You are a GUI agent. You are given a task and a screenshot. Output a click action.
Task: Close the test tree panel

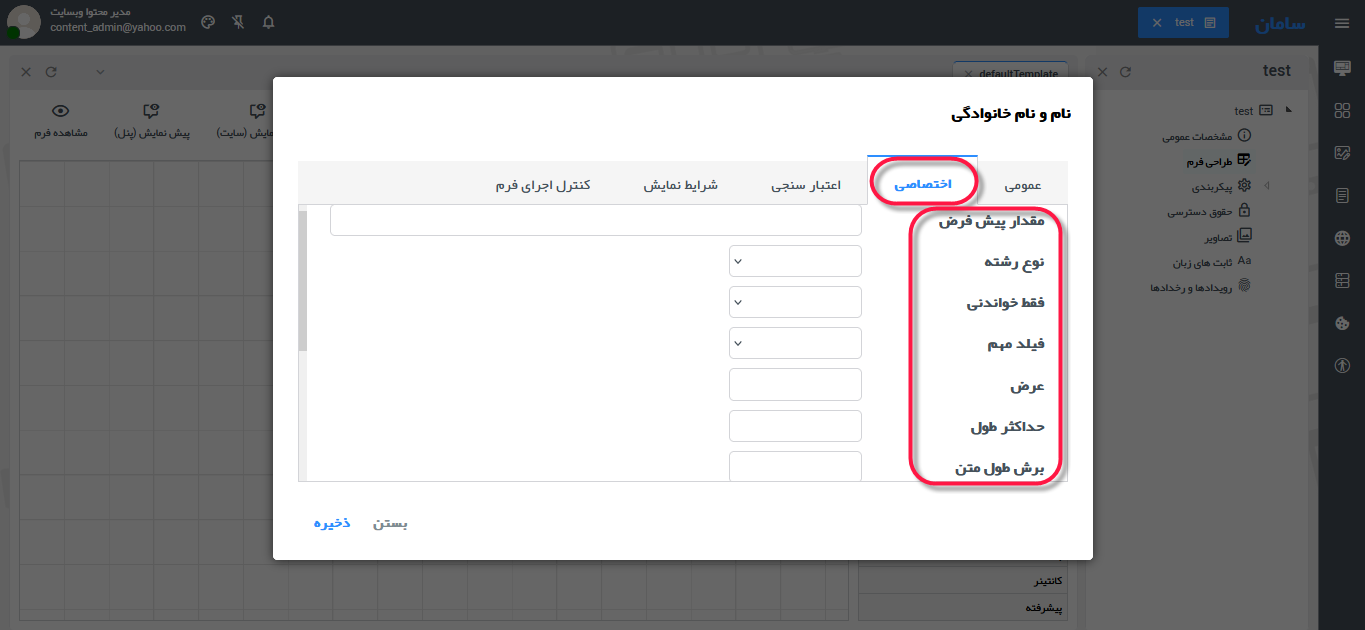coord(1103,72)
